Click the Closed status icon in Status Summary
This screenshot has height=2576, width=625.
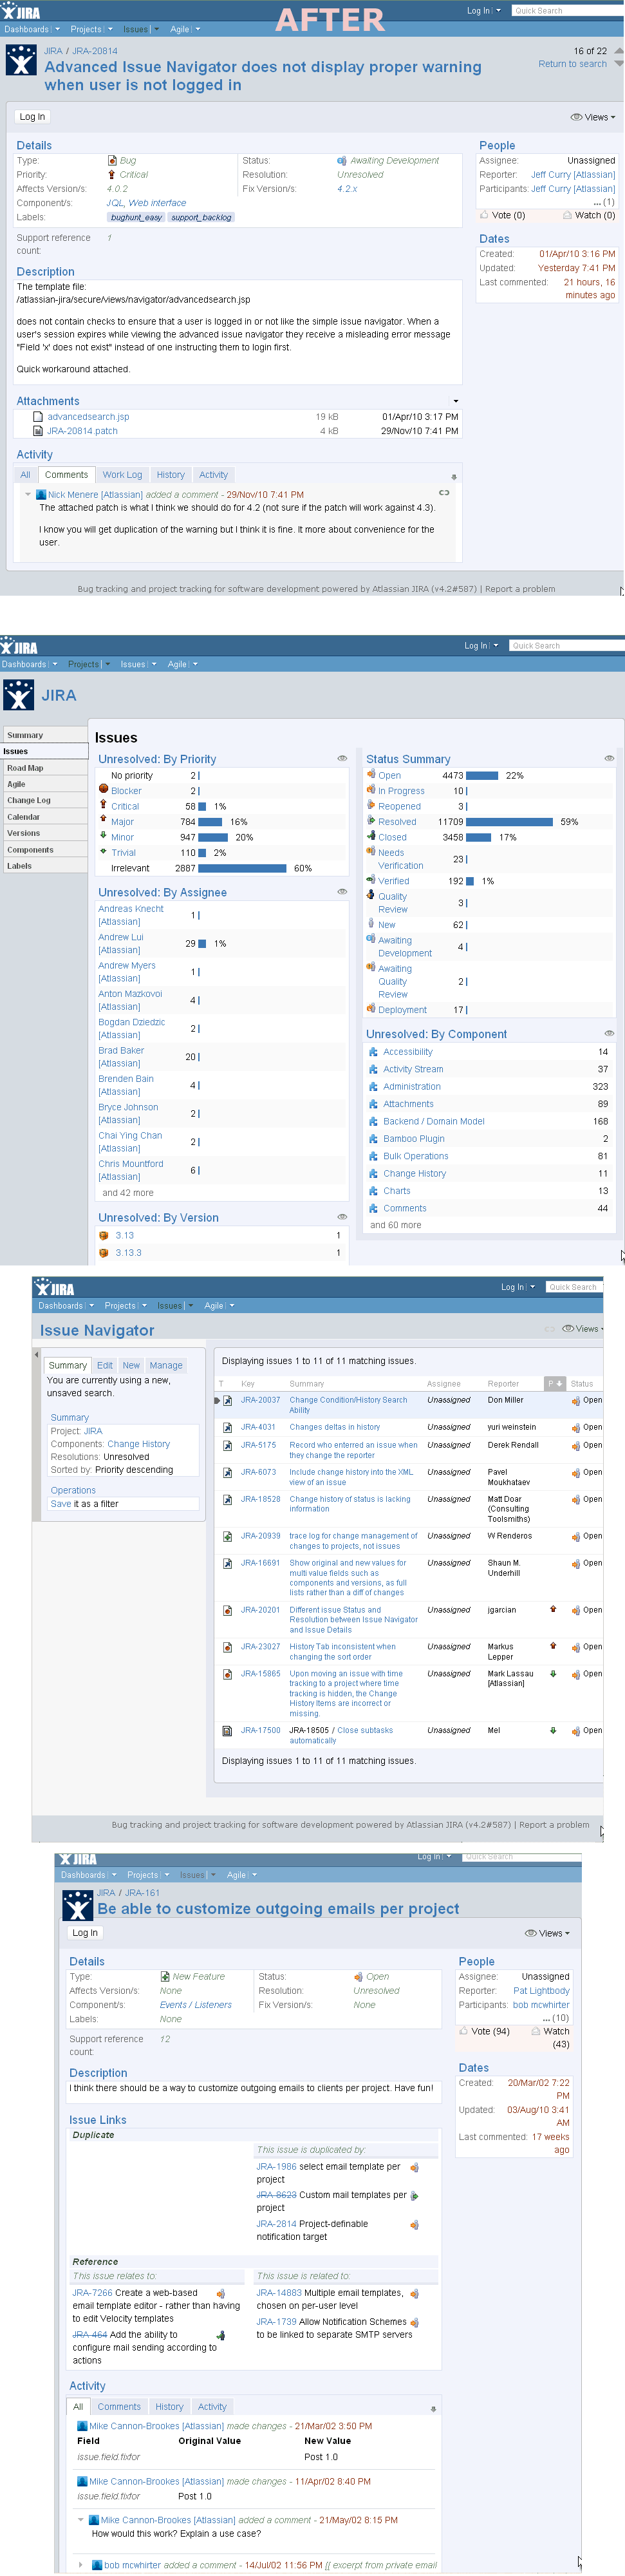click(x=371, y=836)
